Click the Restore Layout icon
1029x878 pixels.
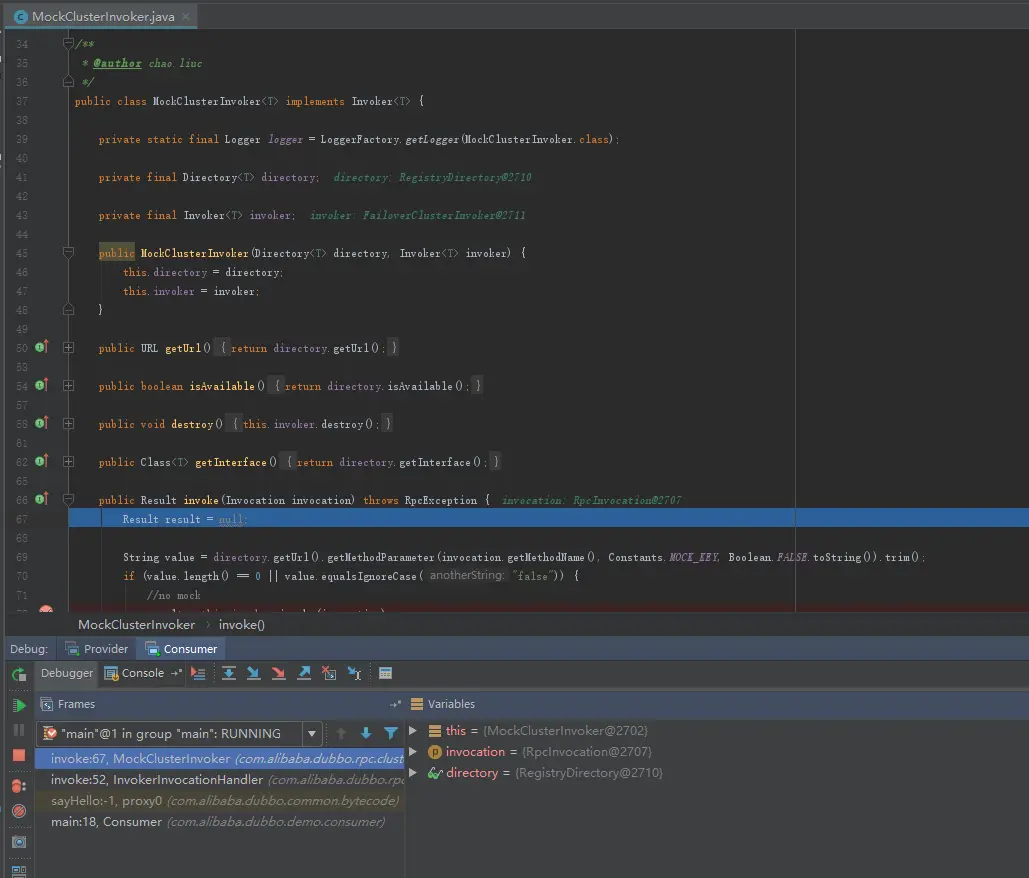[x=19, y=871]
